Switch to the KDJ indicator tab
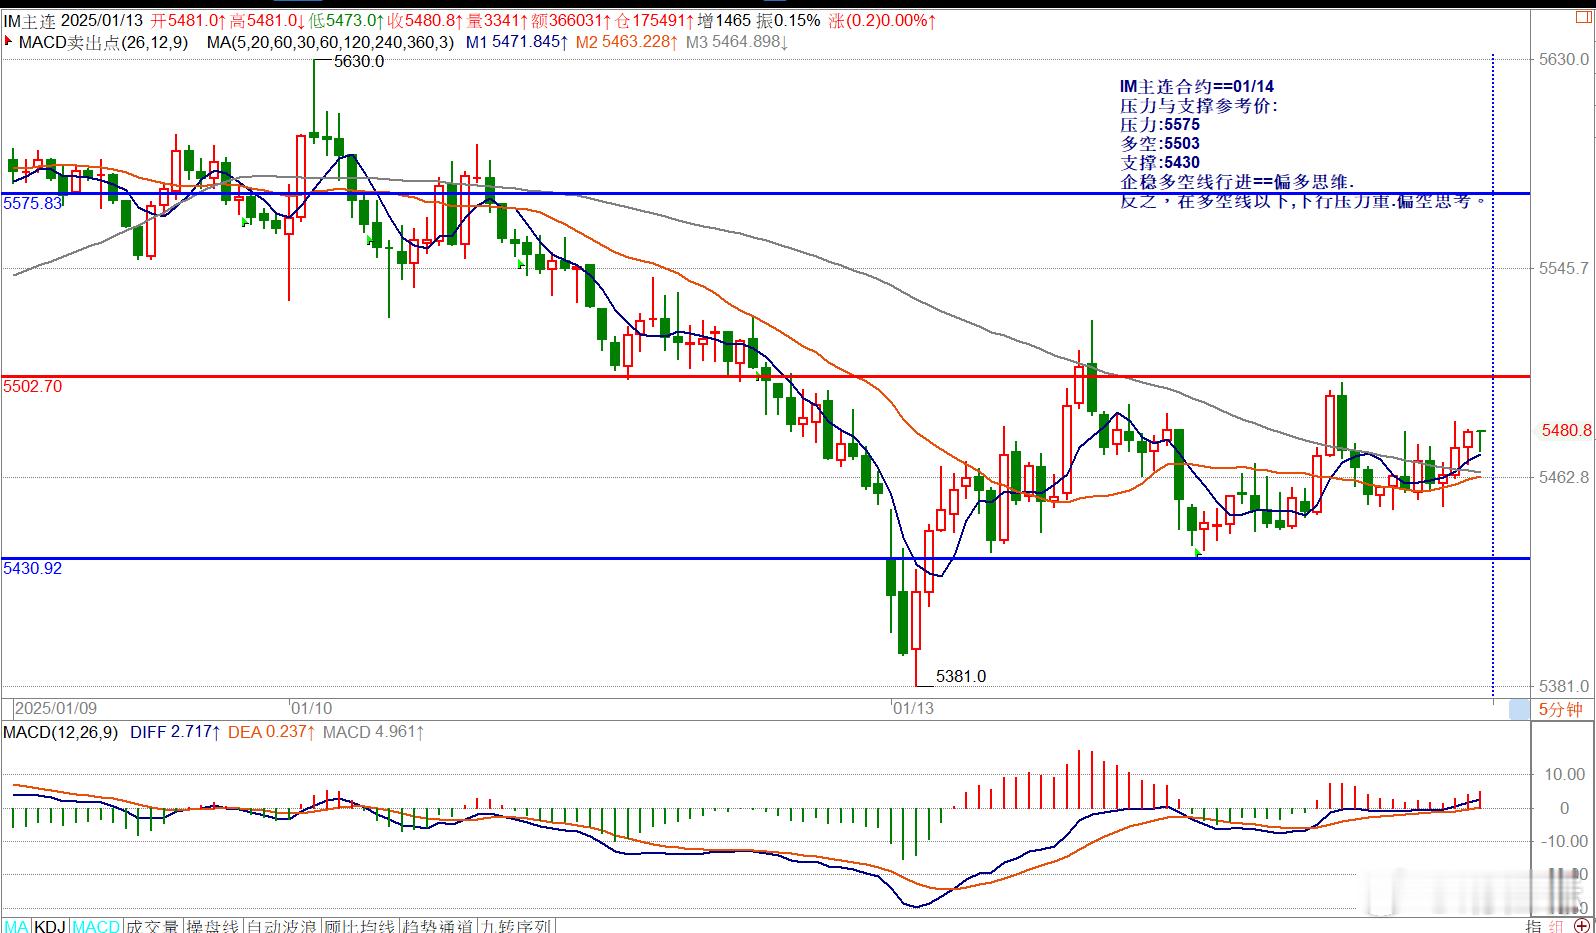This screenshot has width=1596, height=933. 51,926
